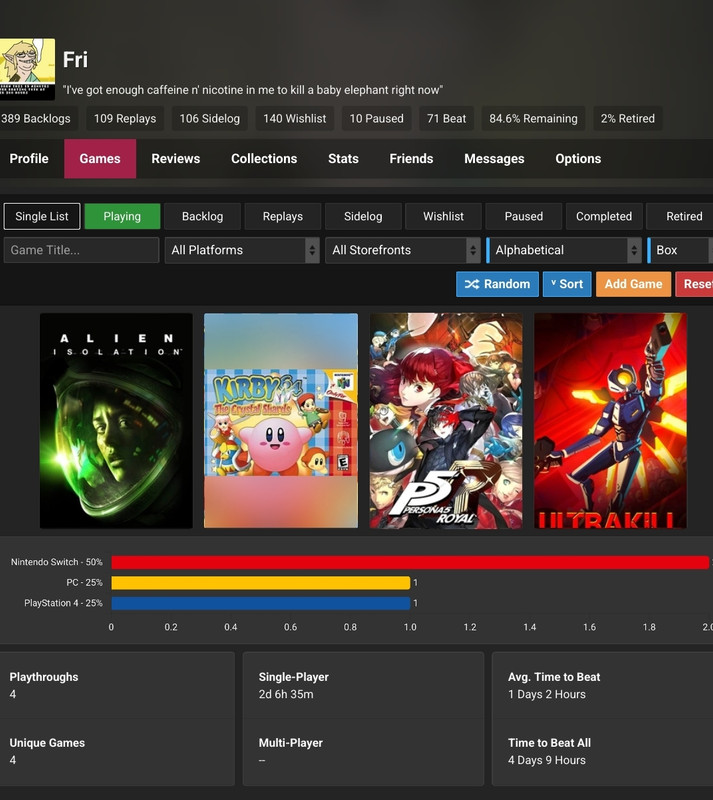Click the 109 Replays stat badge
This screenshot has width=713, height=800.
(125, 118)
